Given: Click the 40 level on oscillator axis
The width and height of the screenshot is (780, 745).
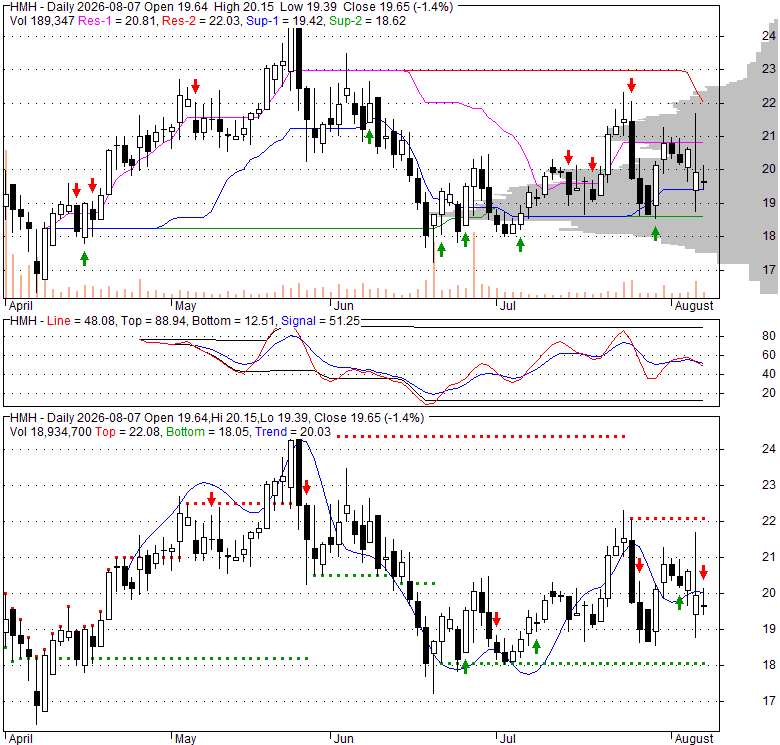Looking at the screenshot, I should point(769,374).
